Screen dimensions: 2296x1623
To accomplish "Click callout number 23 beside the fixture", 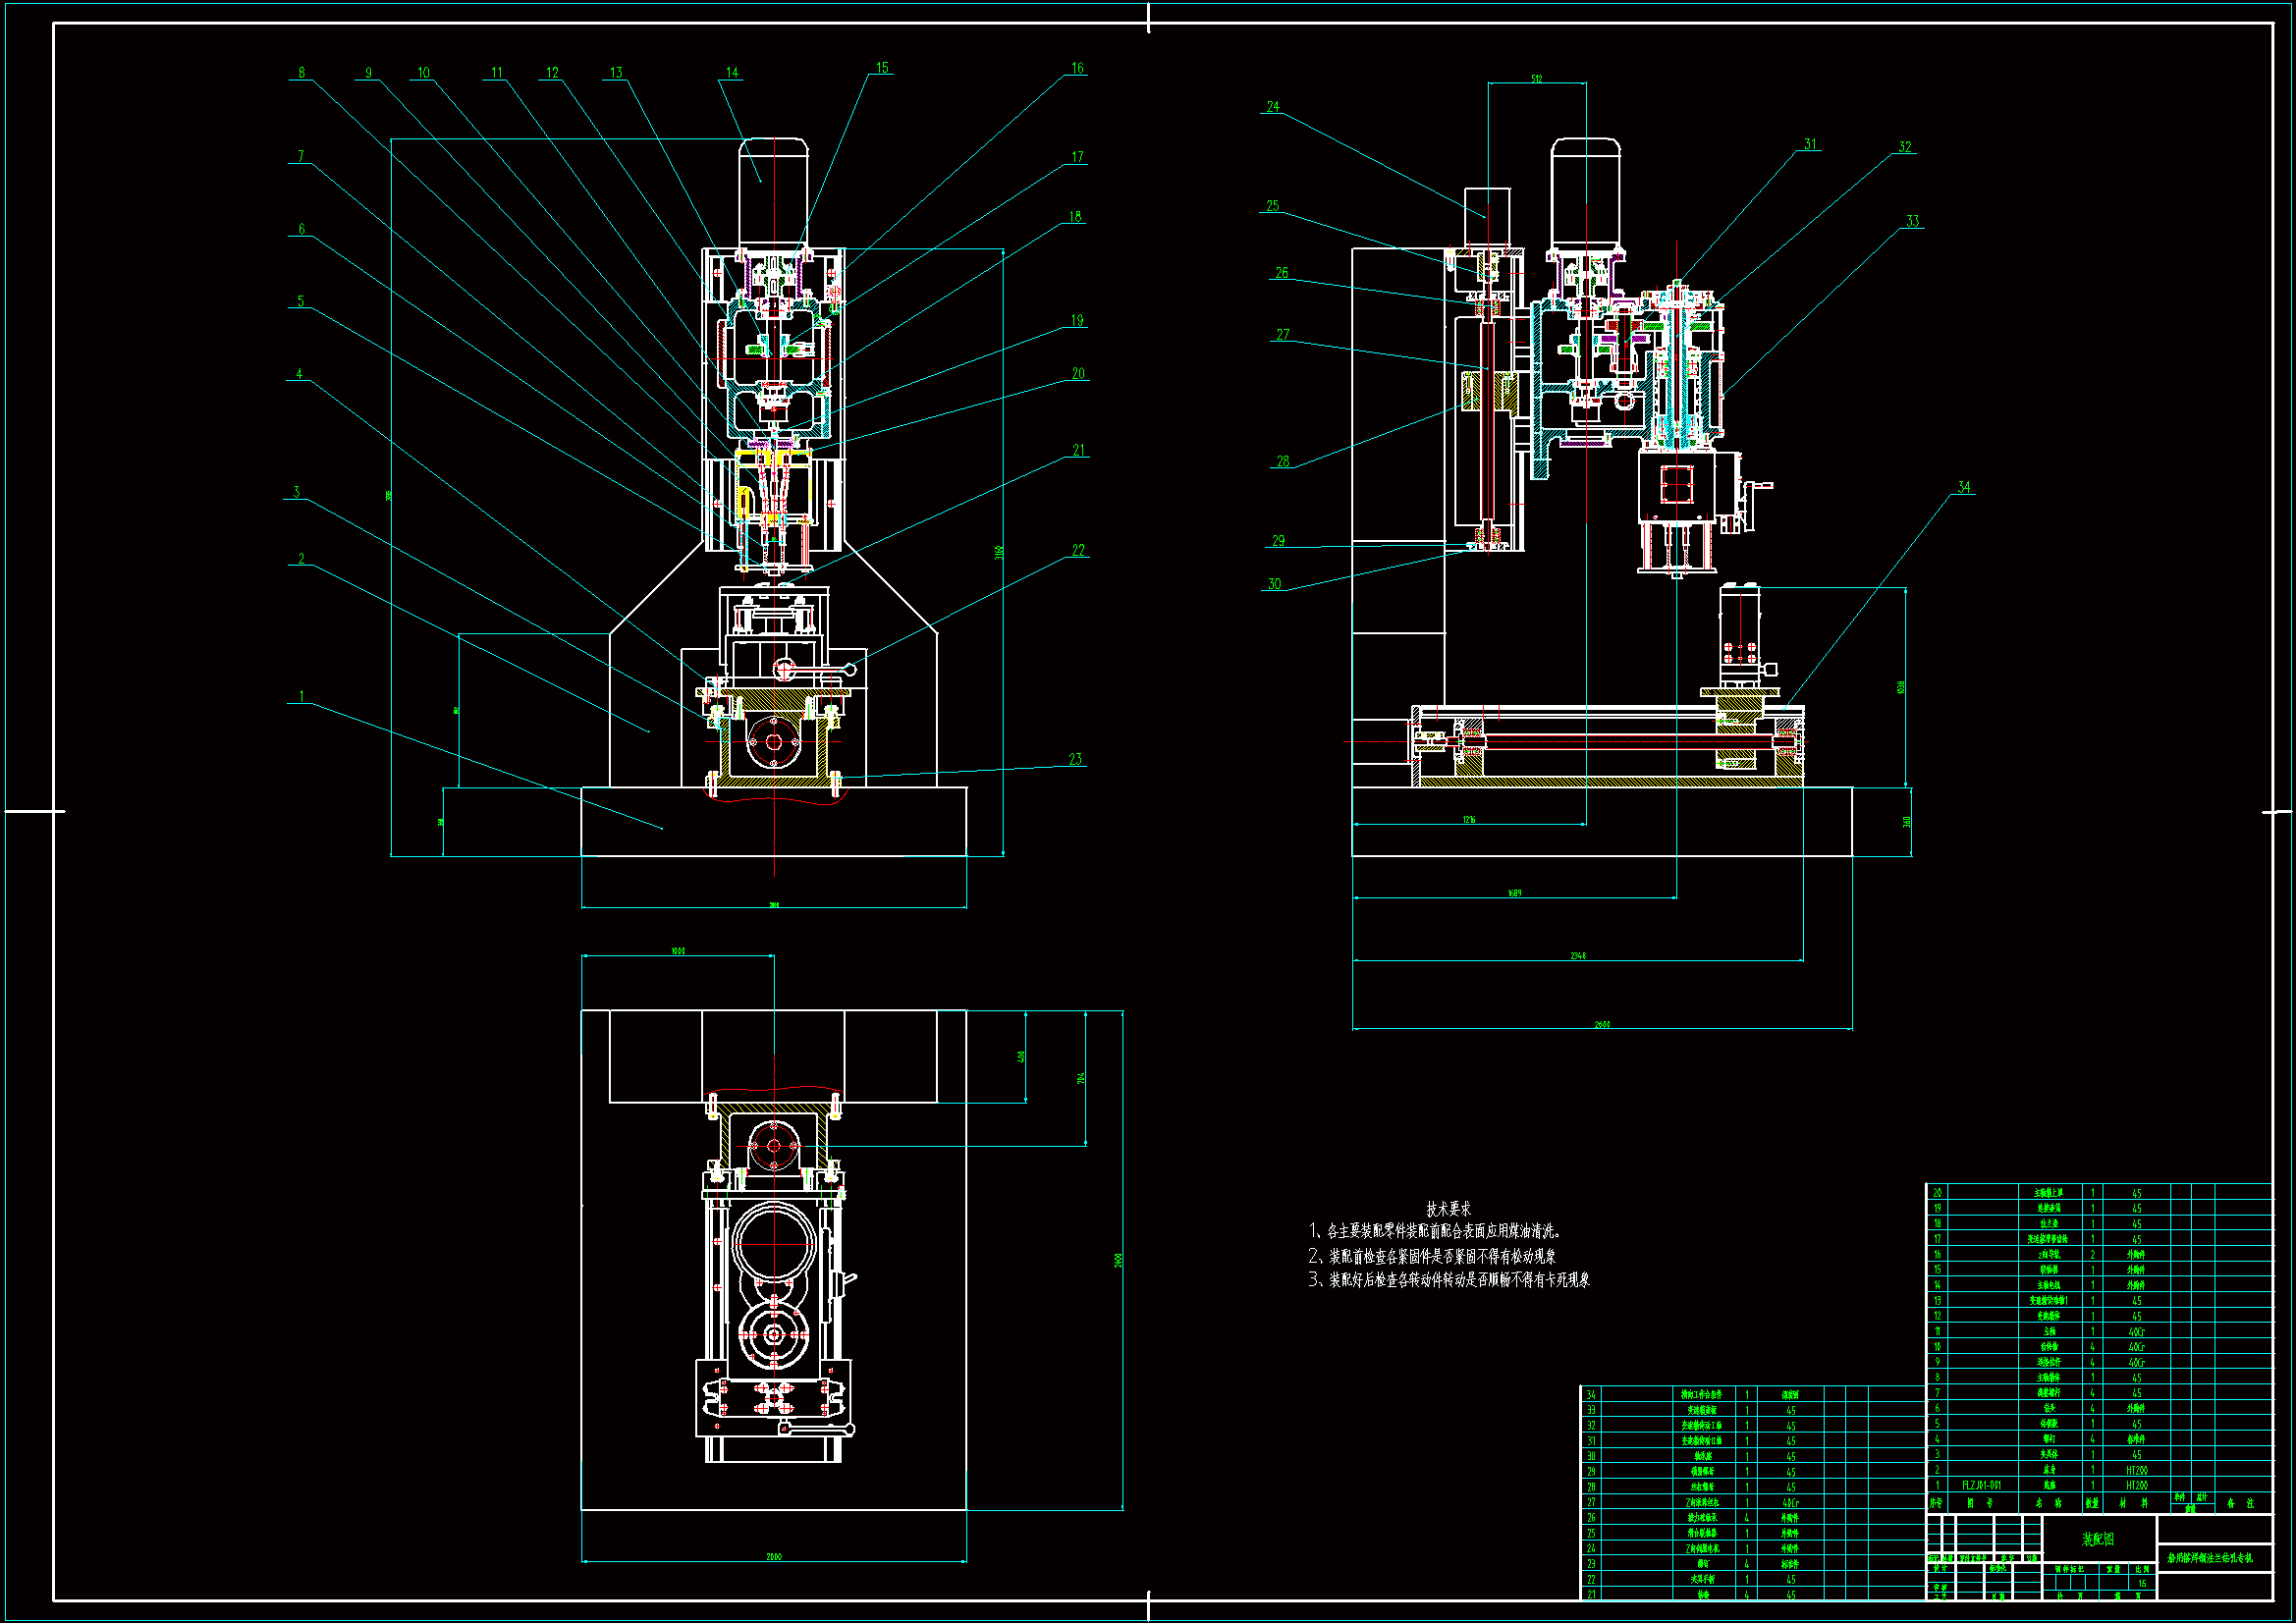I will [x=1075, y=759].
